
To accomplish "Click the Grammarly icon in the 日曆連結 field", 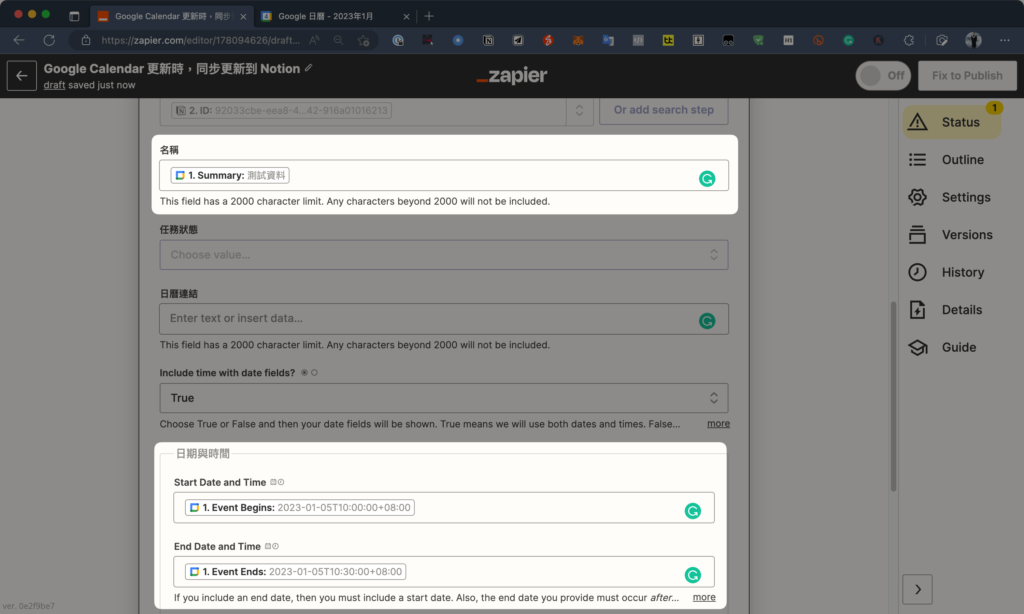I will pyautogui.click(x=707, y=321).
